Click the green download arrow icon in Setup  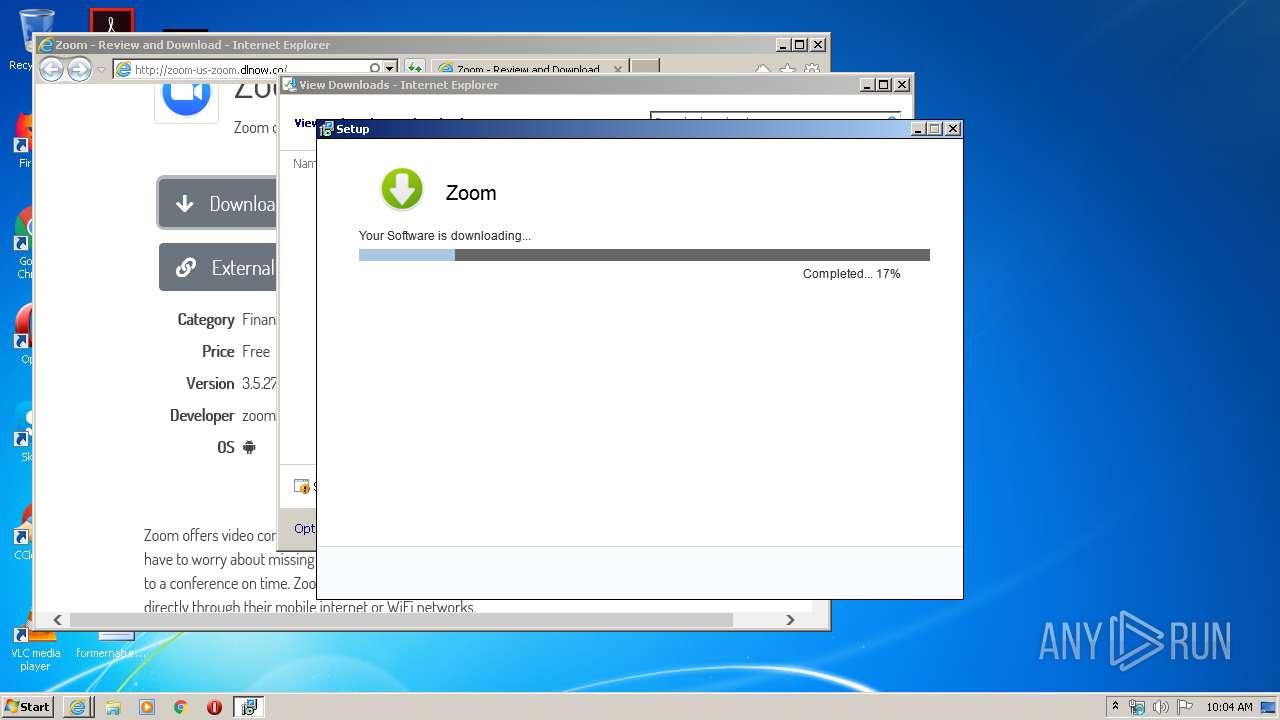tap(402, 189)
